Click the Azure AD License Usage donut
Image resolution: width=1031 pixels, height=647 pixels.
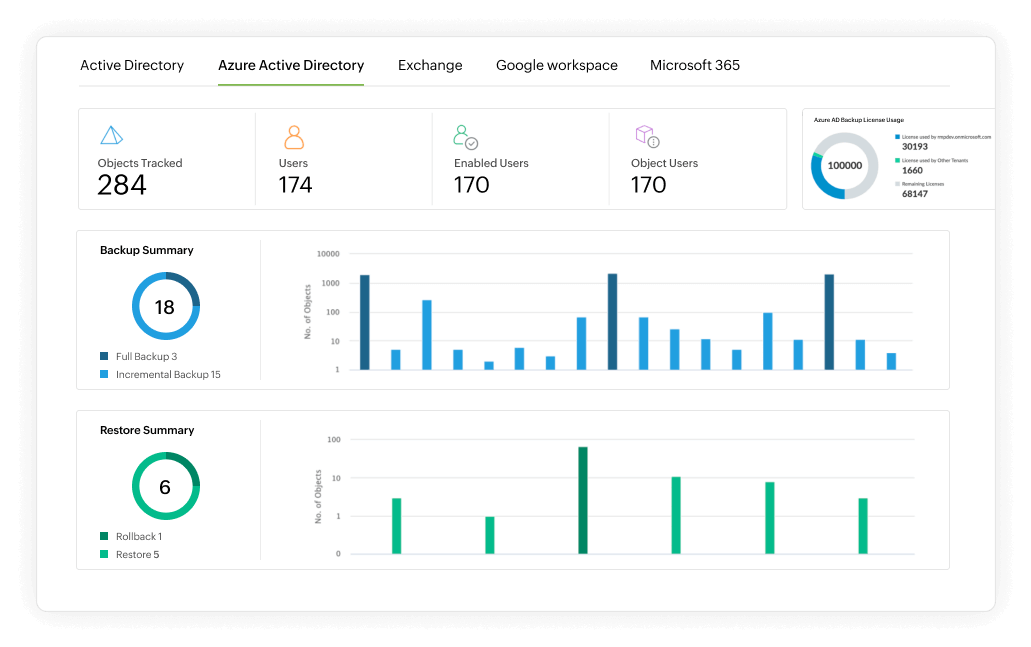tap(845, 165)
